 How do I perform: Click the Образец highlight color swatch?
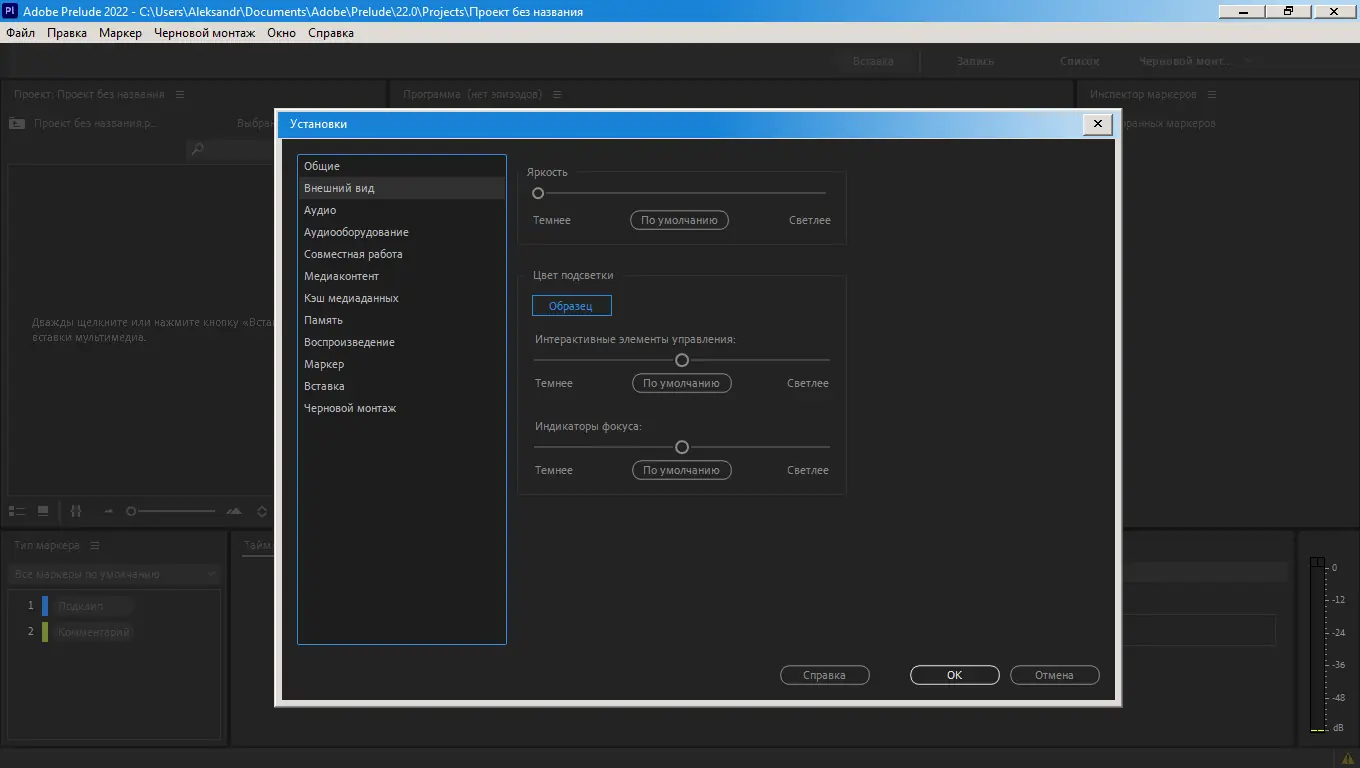pos(571,306)
